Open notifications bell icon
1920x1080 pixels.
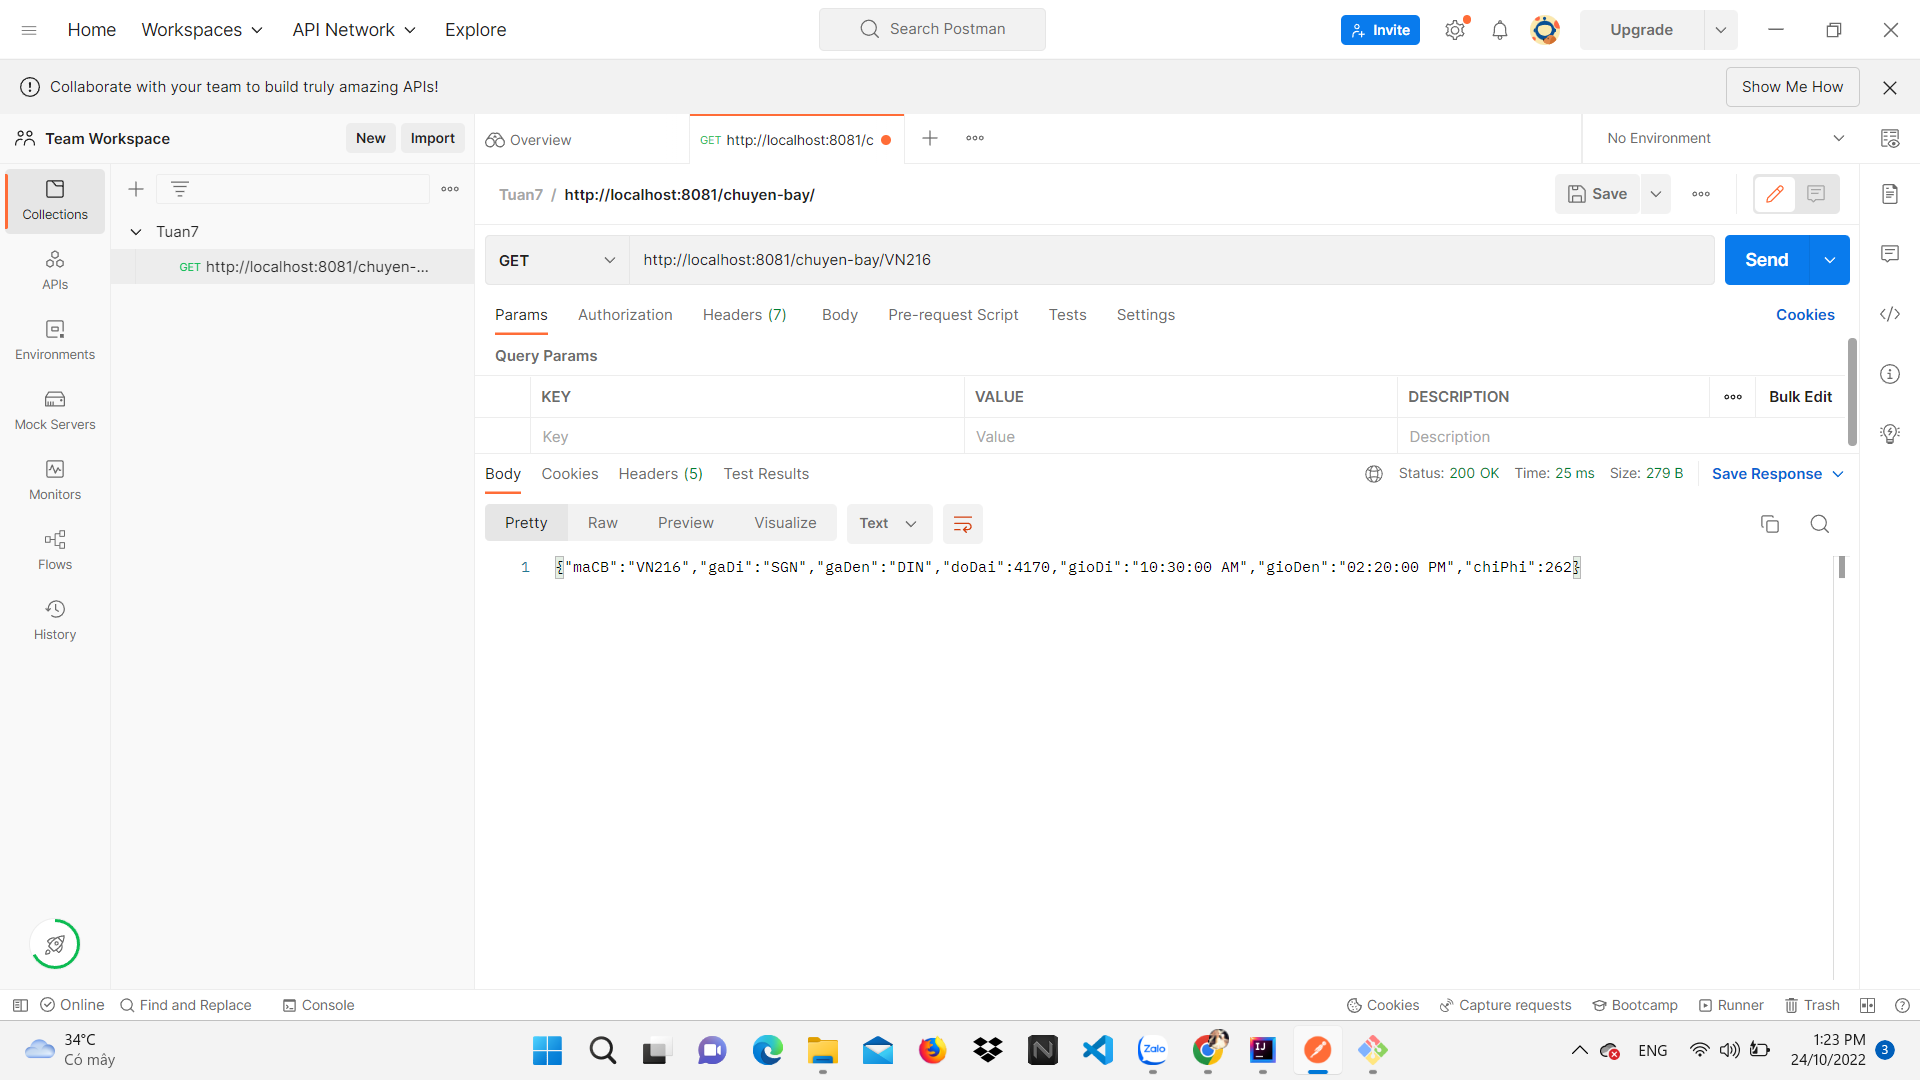(x=1500, y=30)
